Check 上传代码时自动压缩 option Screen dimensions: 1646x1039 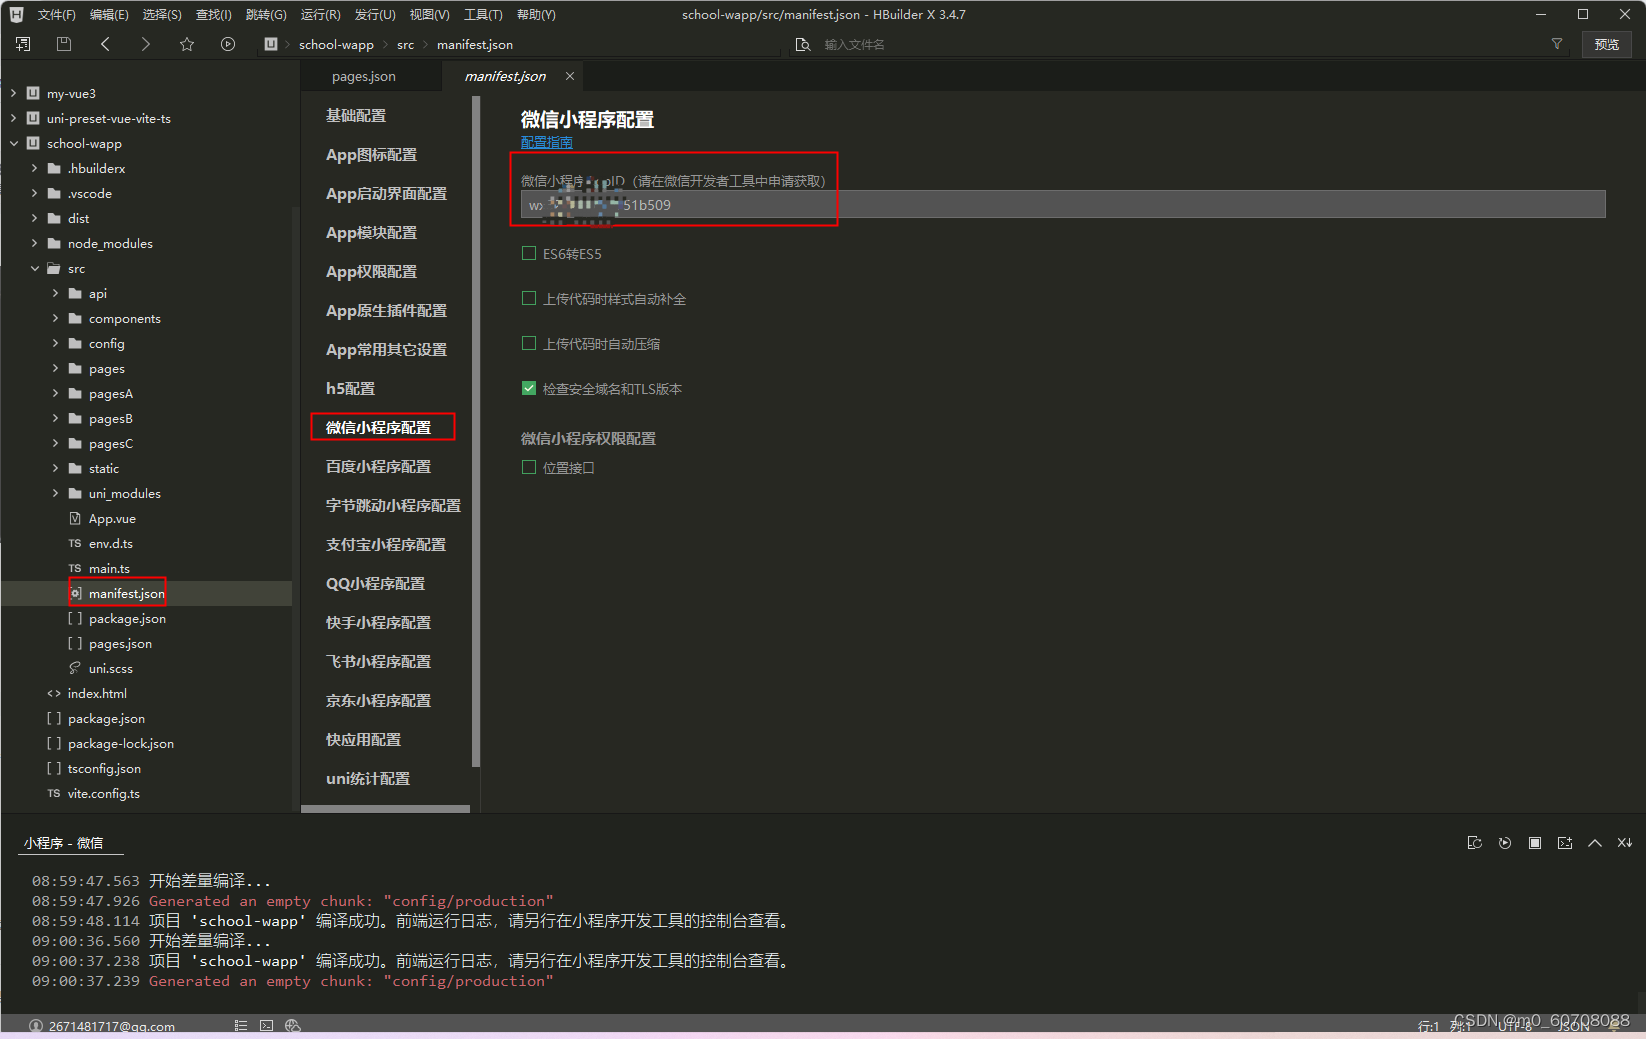pos(529,343)
